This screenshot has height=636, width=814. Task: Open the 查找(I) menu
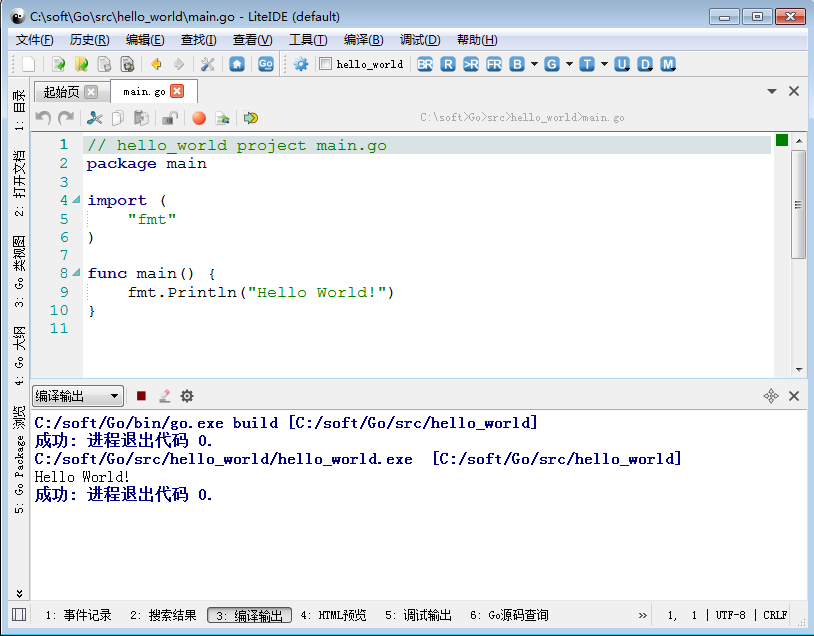pos(198,40)
